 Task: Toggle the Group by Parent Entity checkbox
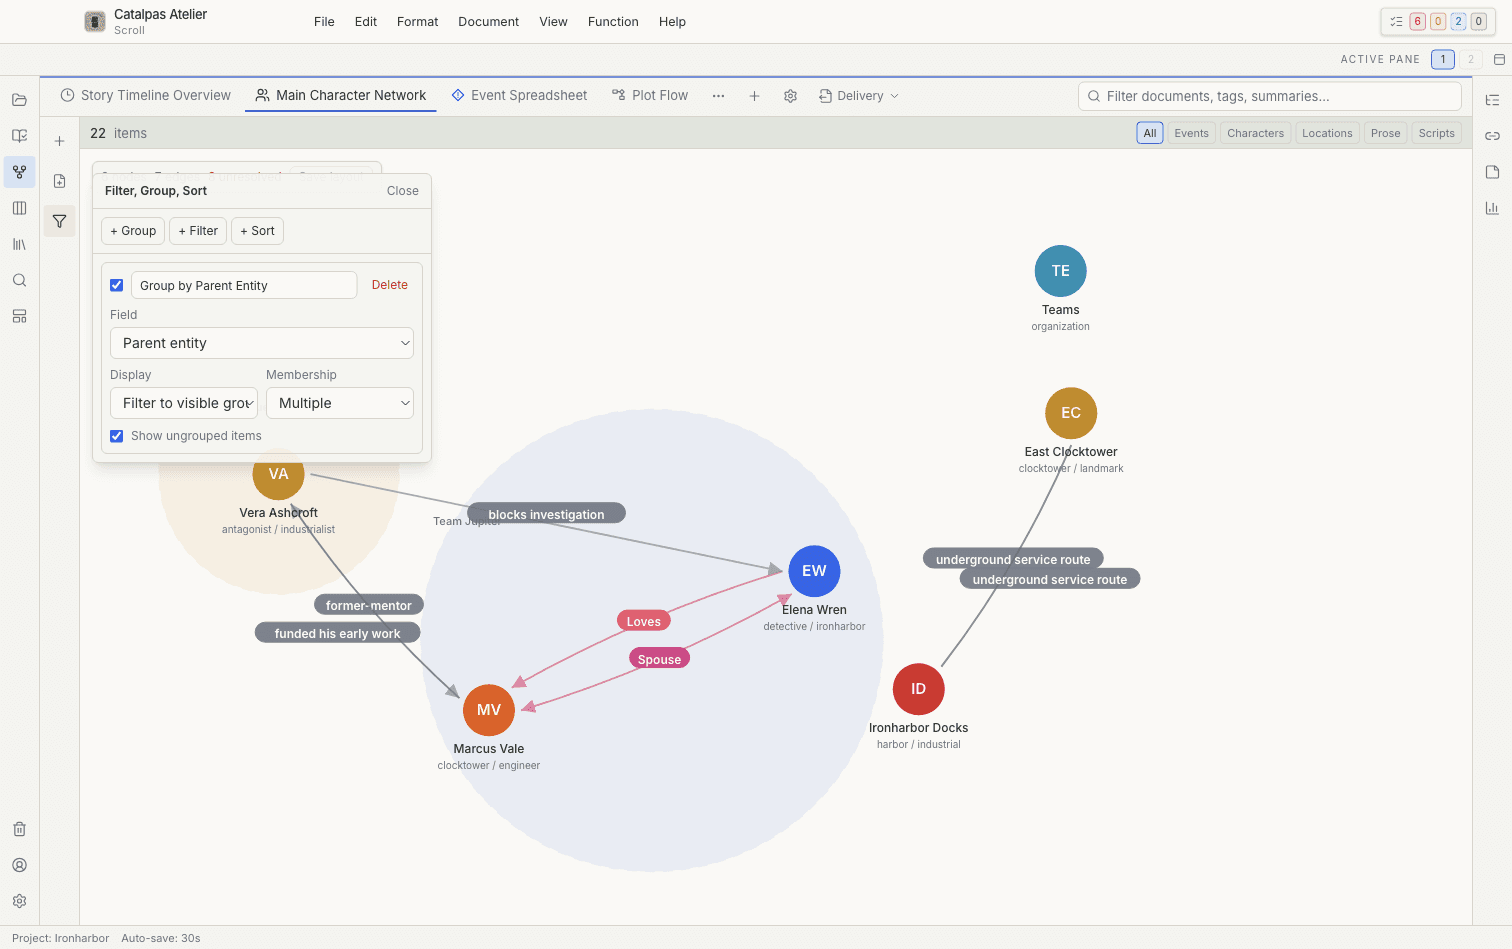tap(117, 285)
